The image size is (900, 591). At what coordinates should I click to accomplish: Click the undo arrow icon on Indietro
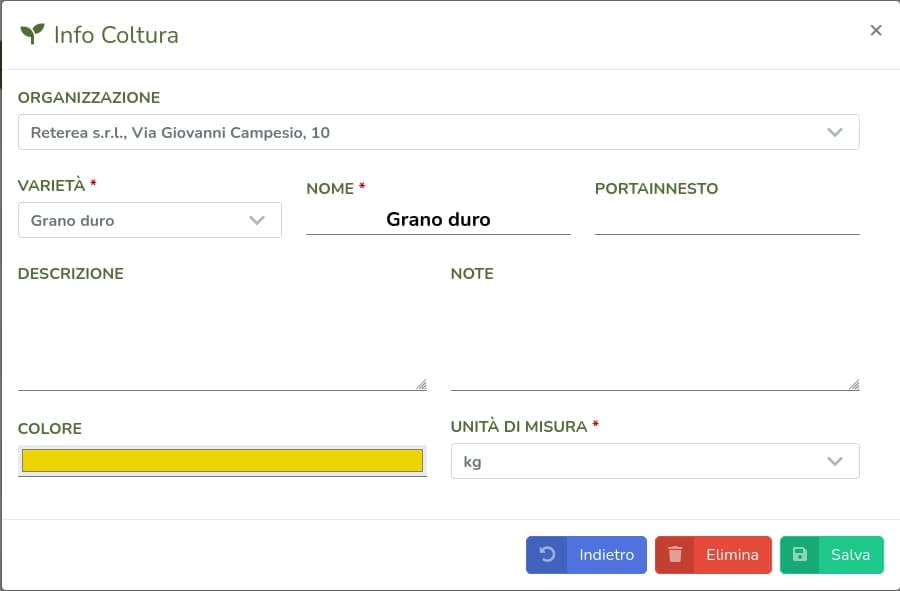(x=547, y=554)
